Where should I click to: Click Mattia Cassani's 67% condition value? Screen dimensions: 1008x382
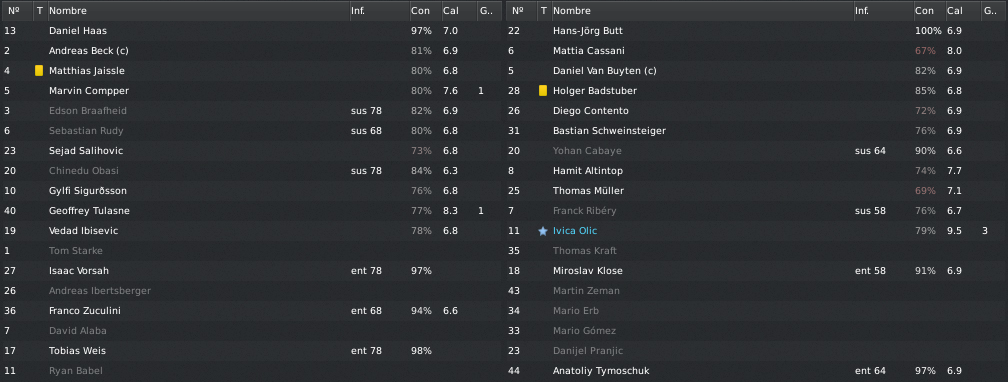point(925,51)
